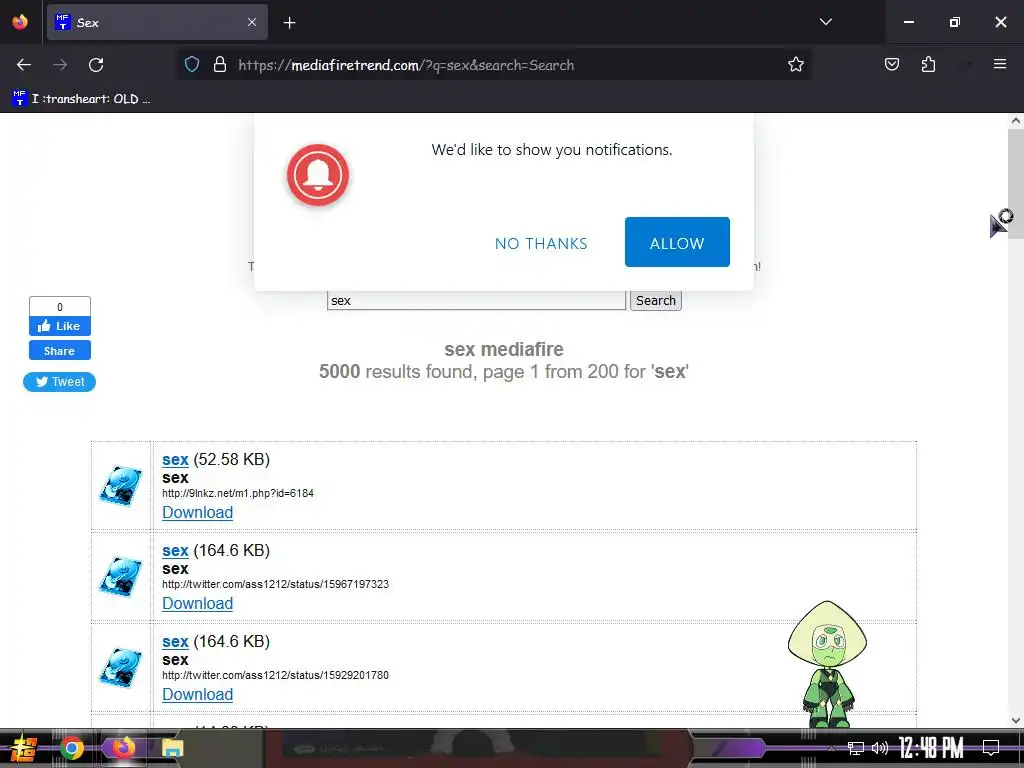Click the Firefox taskbar icon
The image size is (1024, 768).
[x=123, y=748]
